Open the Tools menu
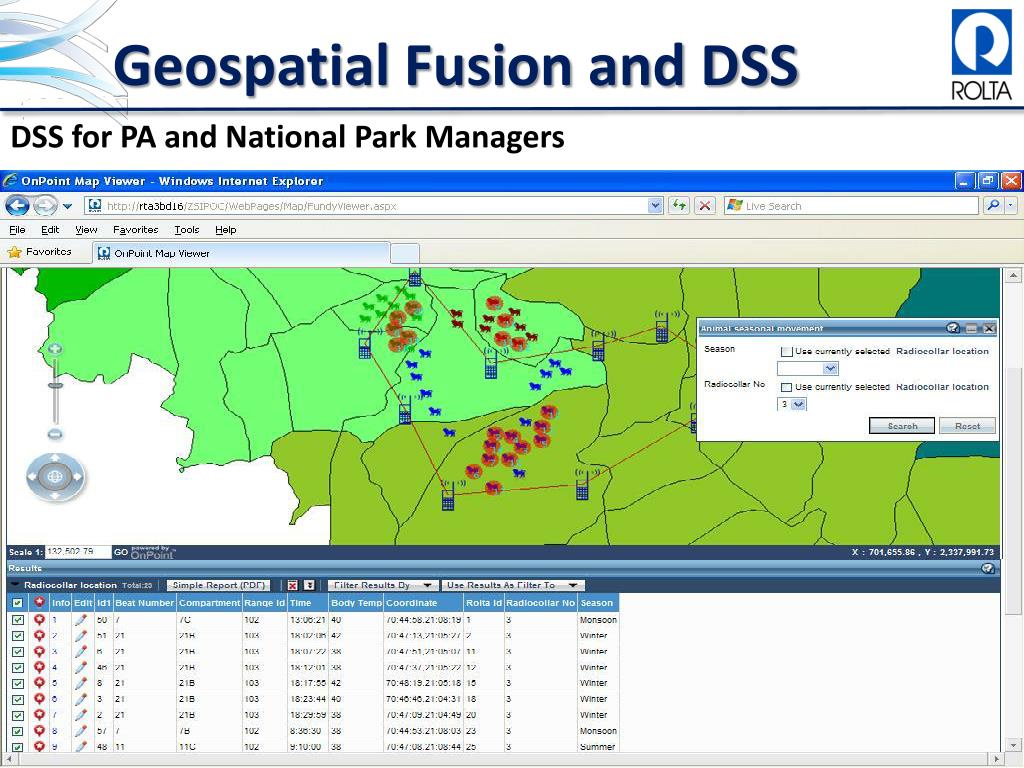 (187, 230)
